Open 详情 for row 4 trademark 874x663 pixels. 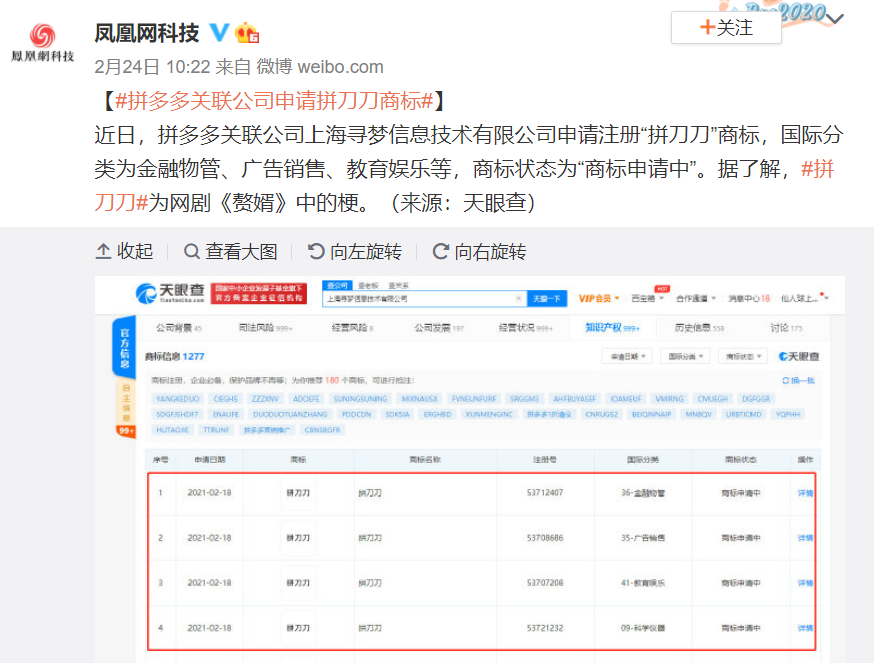pyautogui.click(x=805, y=628)
